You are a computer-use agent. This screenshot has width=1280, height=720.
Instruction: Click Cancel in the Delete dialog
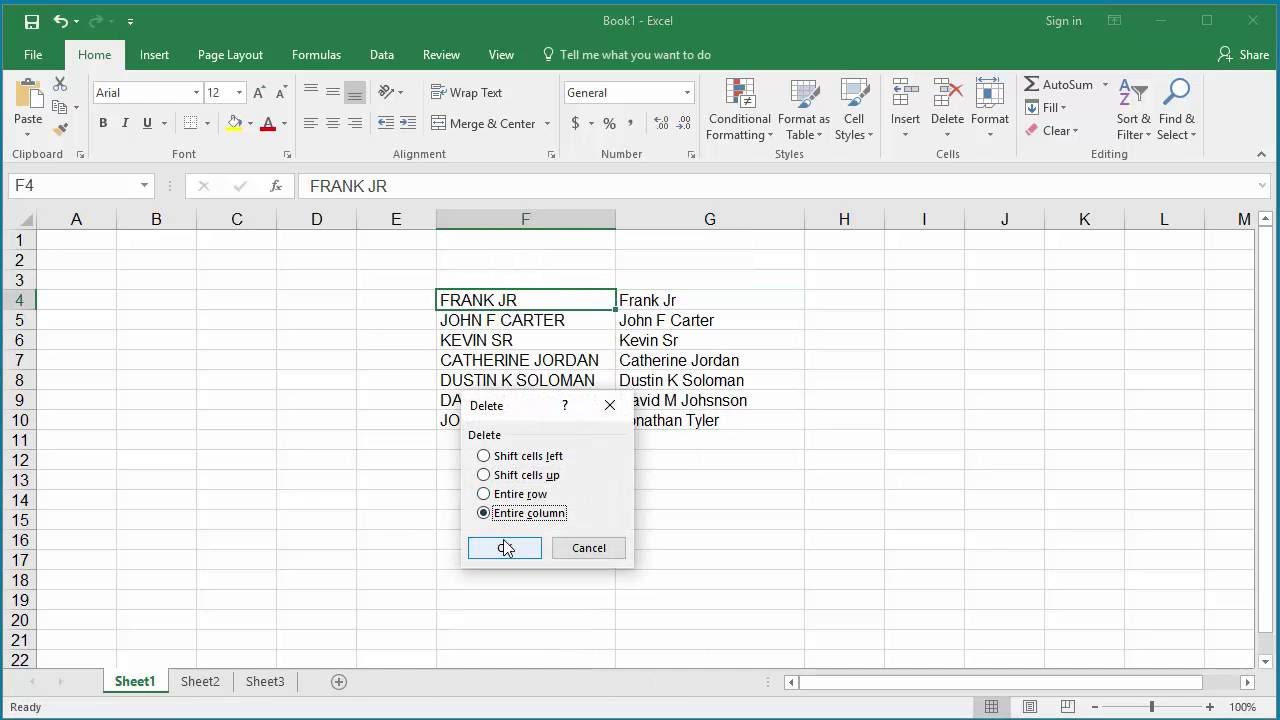(589, 548)
